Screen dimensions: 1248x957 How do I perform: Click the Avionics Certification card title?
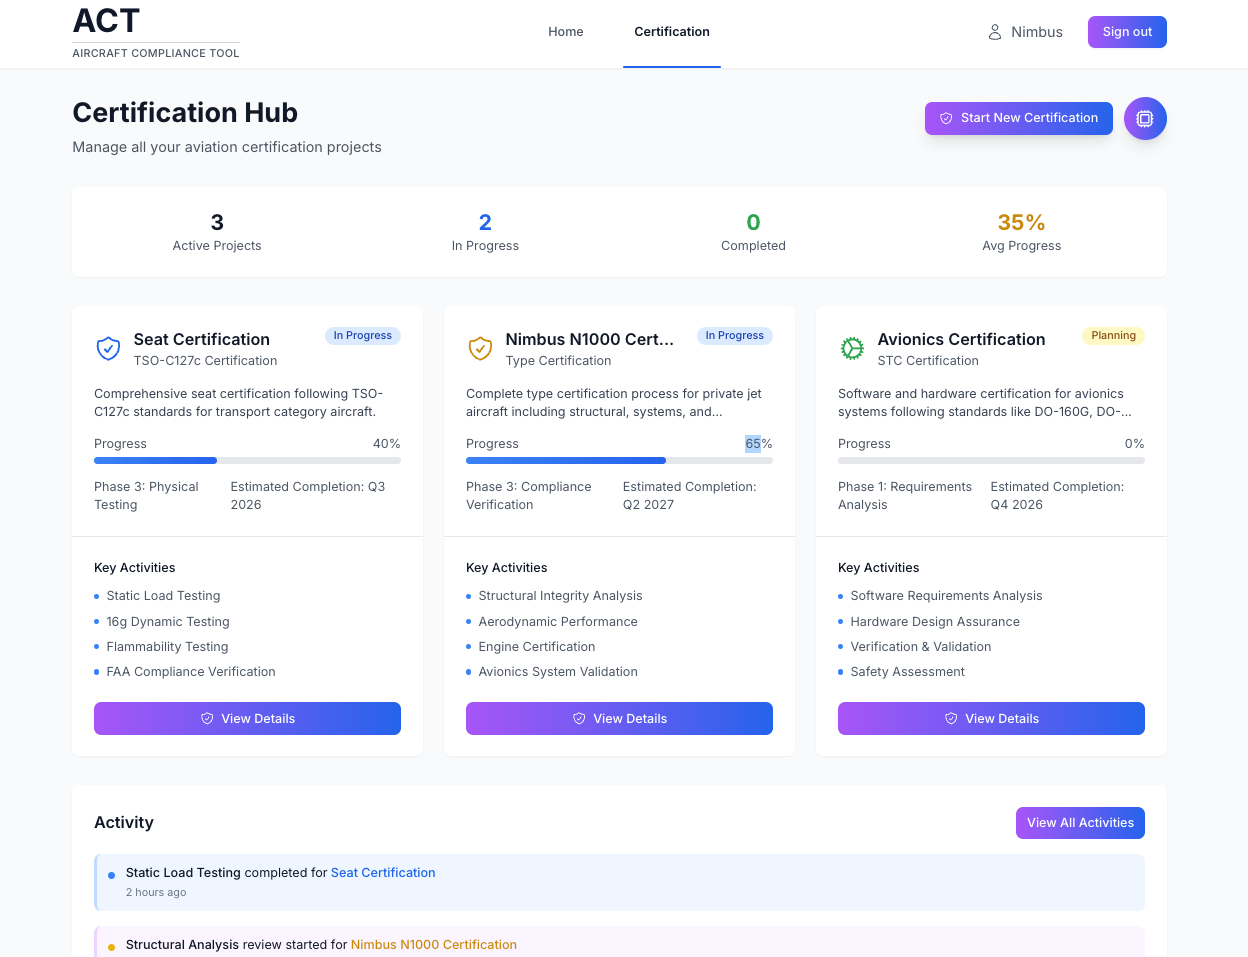click(x=962, y=340)
